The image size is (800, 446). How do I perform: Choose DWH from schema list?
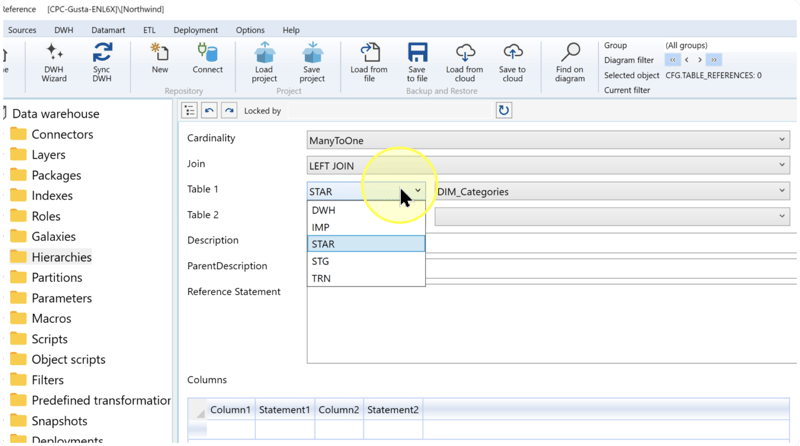click(x=366, y=210)
